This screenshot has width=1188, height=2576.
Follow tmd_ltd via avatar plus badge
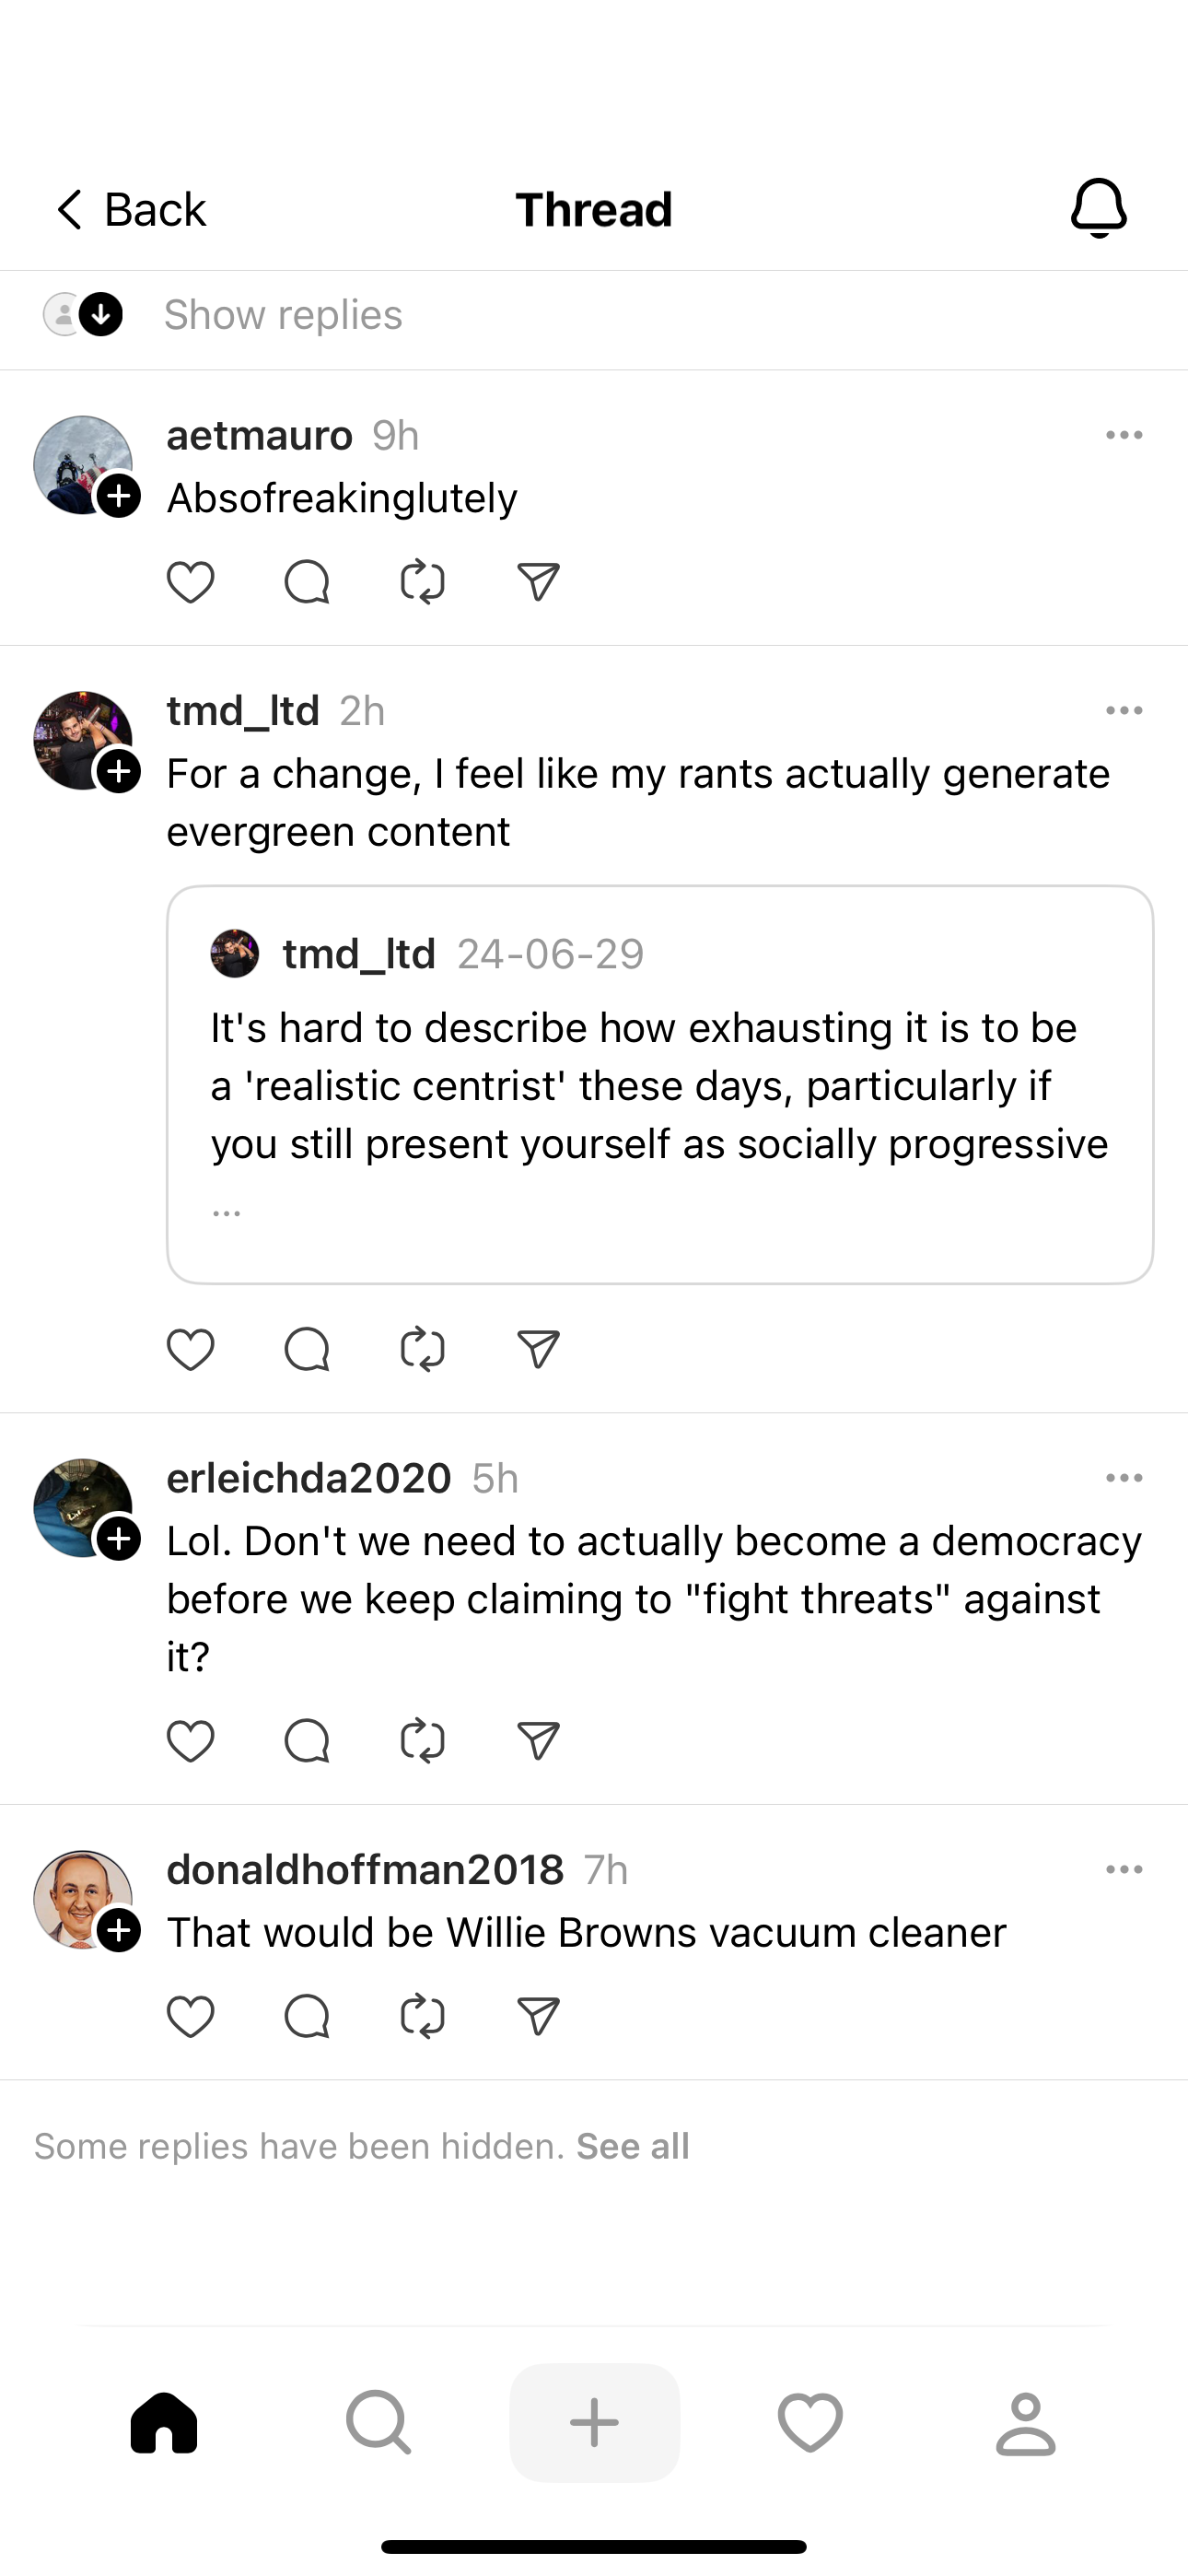click(x=119, y=772)
